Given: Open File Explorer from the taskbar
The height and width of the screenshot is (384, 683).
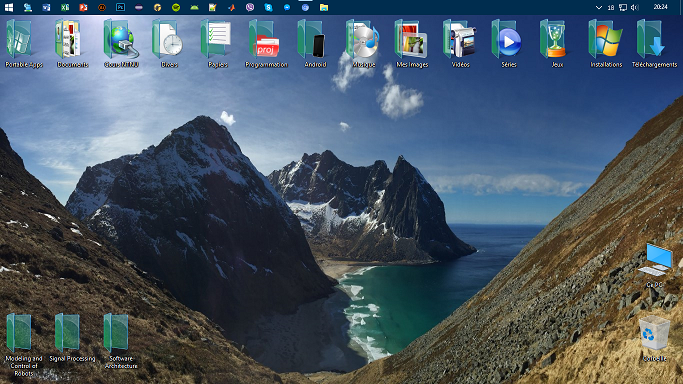Looking at the screenshot, I should (324, 7).
